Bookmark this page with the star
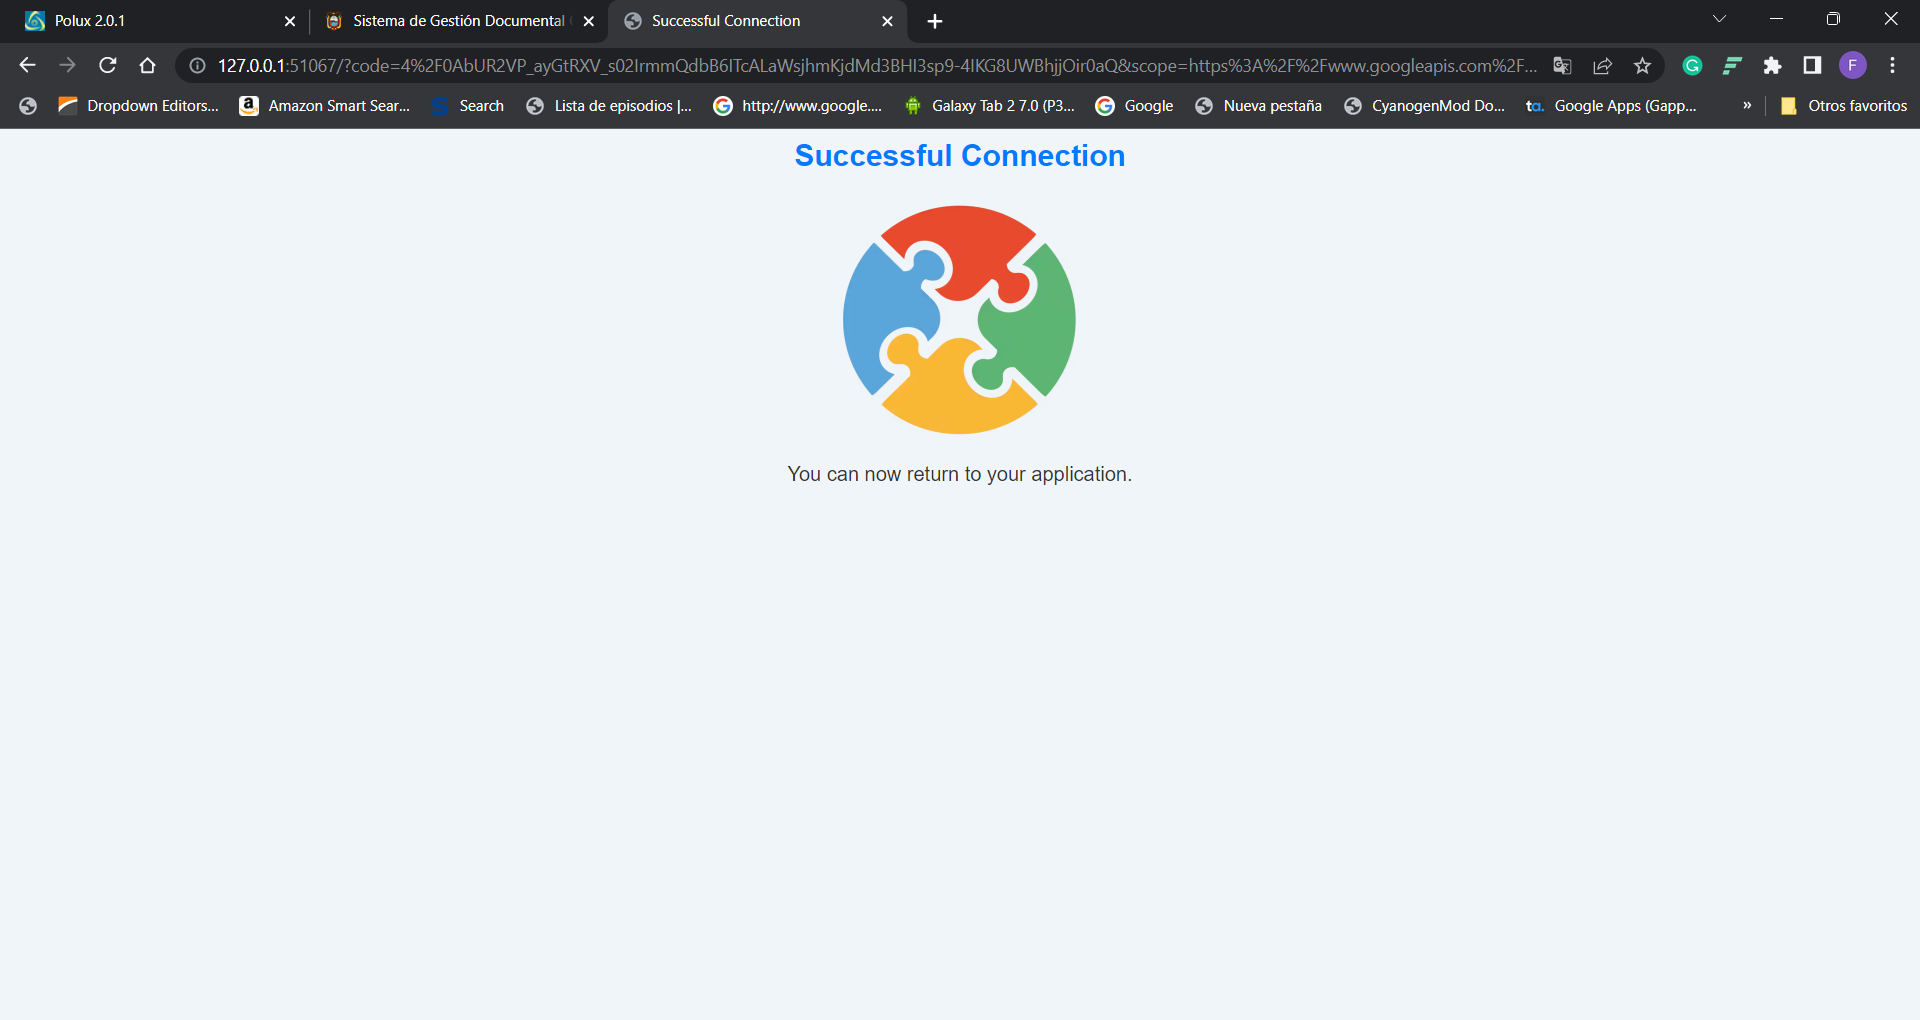Image resolution: width=1920 pixels, height=1020 pixels. point(1642,65)
